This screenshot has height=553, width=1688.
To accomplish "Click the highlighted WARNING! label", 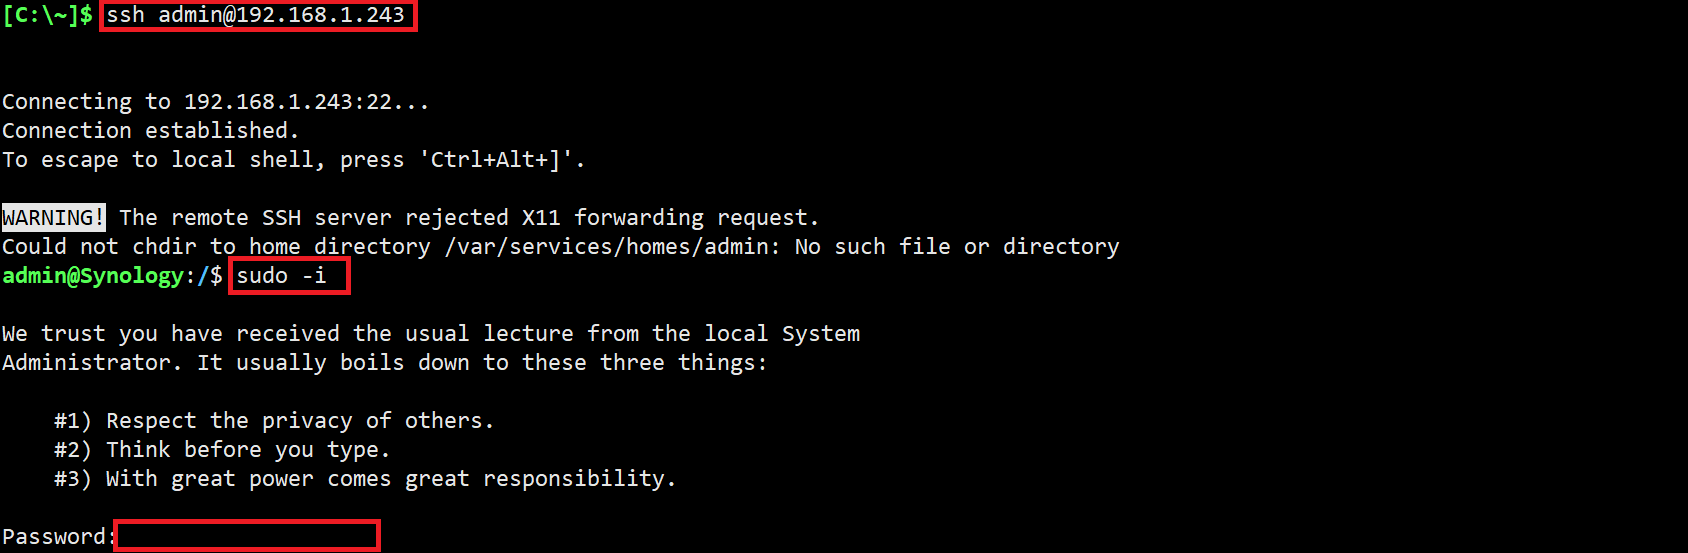I will (x=53, y=218).
